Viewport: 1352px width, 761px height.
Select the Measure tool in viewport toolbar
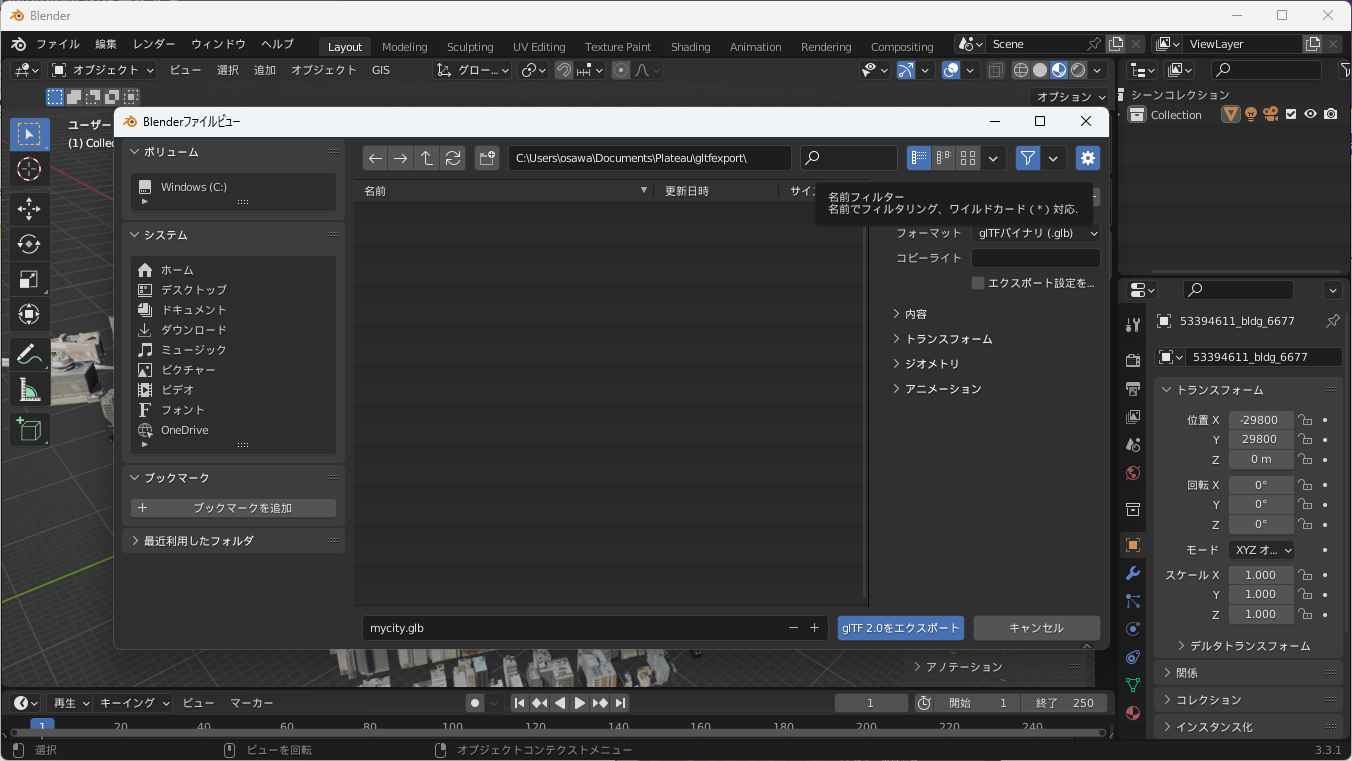(29, 390)
